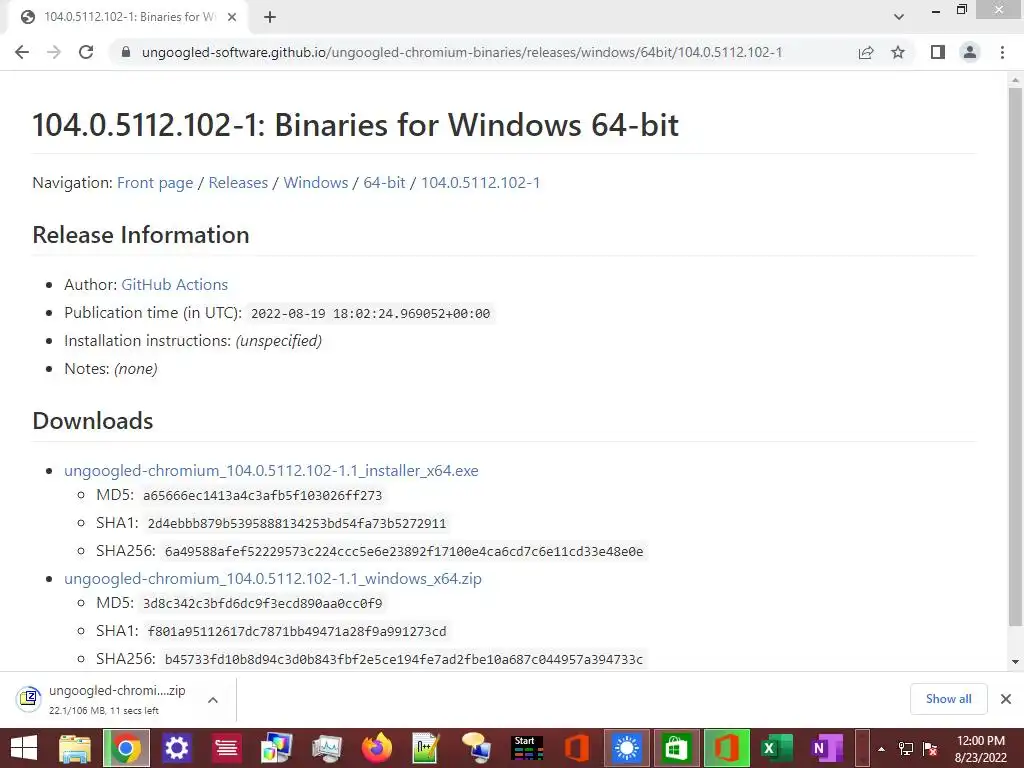The image size is (1024, 768).
Task: Open the GitHub Actions author link
Action: [174, 285]
